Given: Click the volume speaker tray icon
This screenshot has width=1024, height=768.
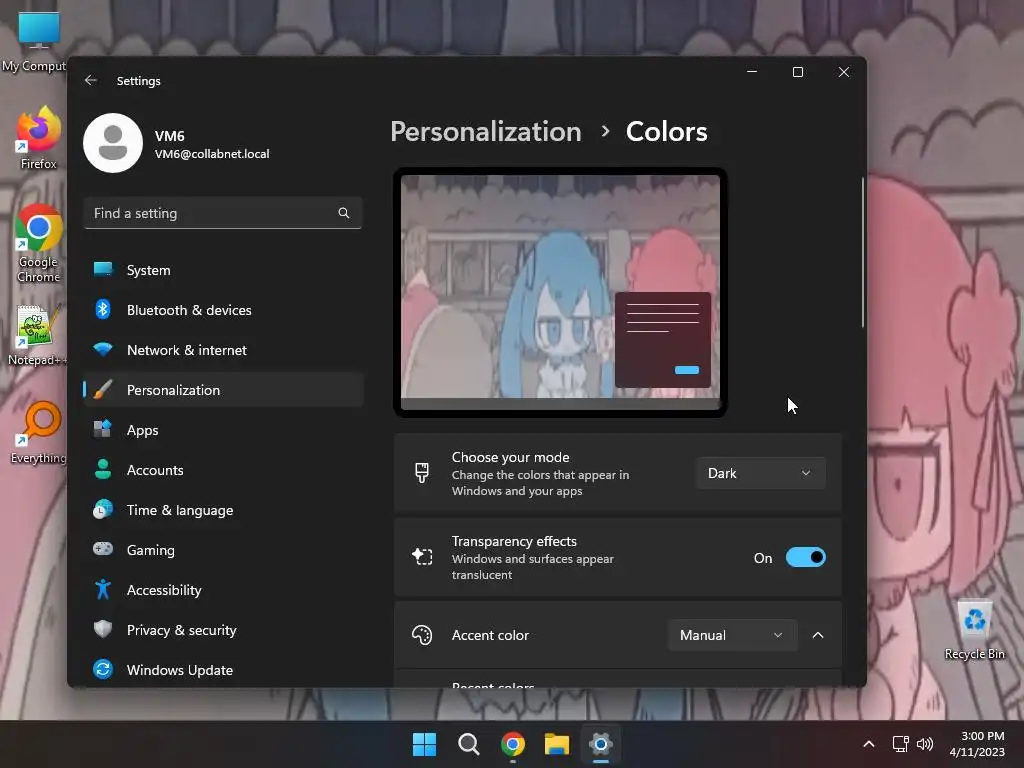Looking at the screenshot, I should pos(925,744).
